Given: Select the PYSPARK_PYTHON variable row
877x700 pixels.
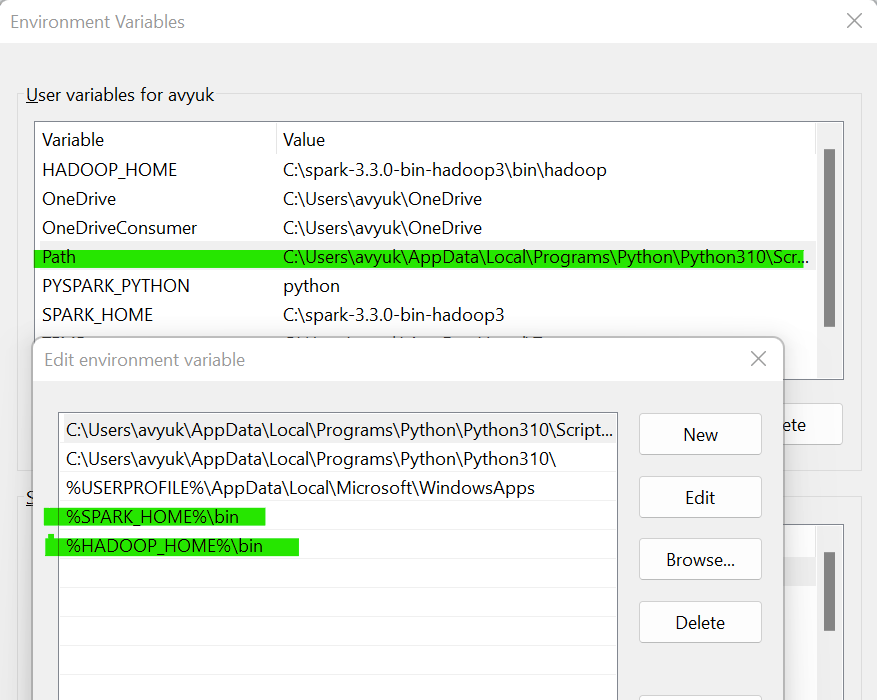Looking at the screenshot, I should click(425, 286).
